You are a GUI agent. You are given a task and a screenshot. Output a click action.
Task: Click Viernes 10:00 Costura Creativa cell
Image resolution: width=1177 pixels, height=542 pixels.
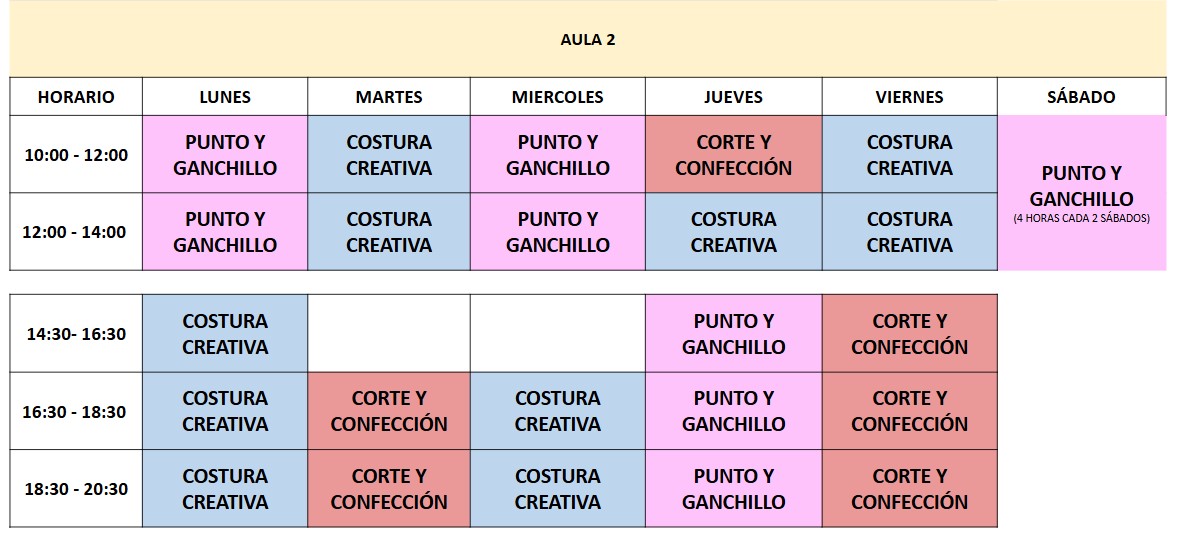pyautogui.click(x=909, y=155)
